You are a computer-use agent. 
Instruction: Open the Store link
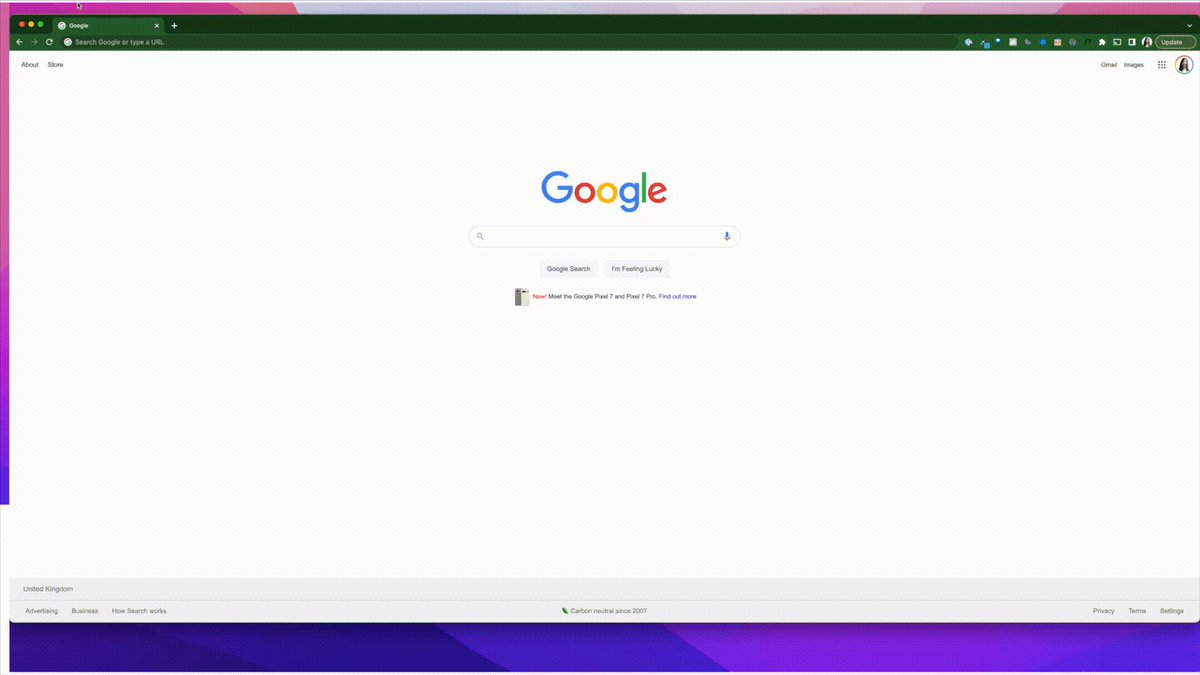(x=55, y=65)
